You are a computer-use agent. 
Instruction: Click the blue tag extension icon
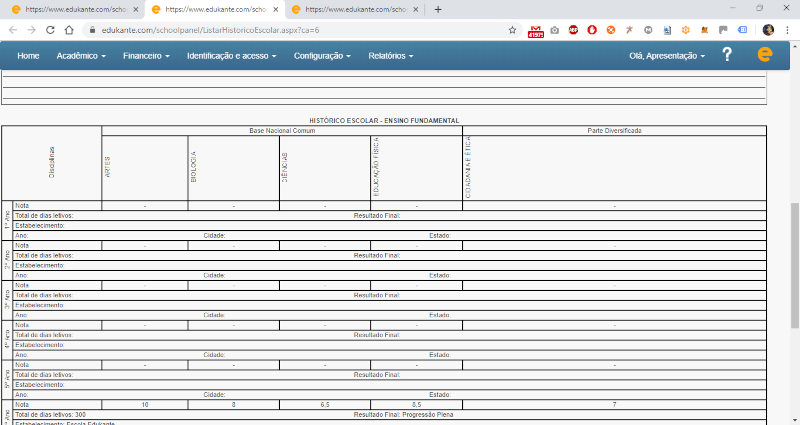tap(742, 30)
